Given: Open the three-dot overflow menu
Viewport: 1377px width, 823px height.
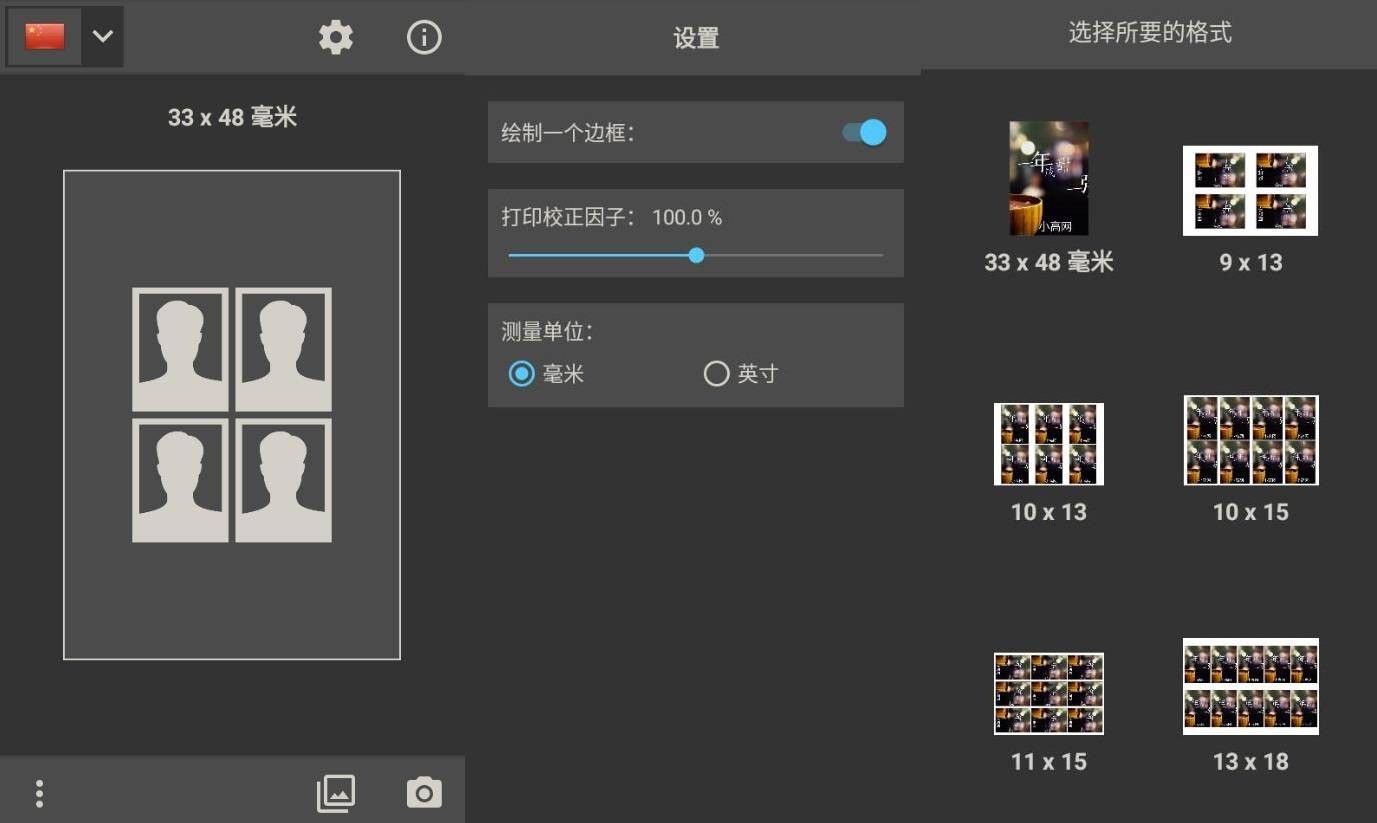Looking at the screenshot, I should coord(39,793).
